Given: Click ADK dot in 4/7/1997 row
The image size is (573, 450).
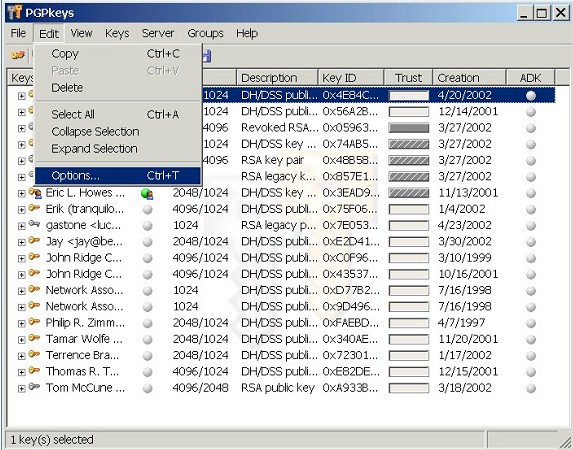Looking at the screenshot, I should coord(531,323).
